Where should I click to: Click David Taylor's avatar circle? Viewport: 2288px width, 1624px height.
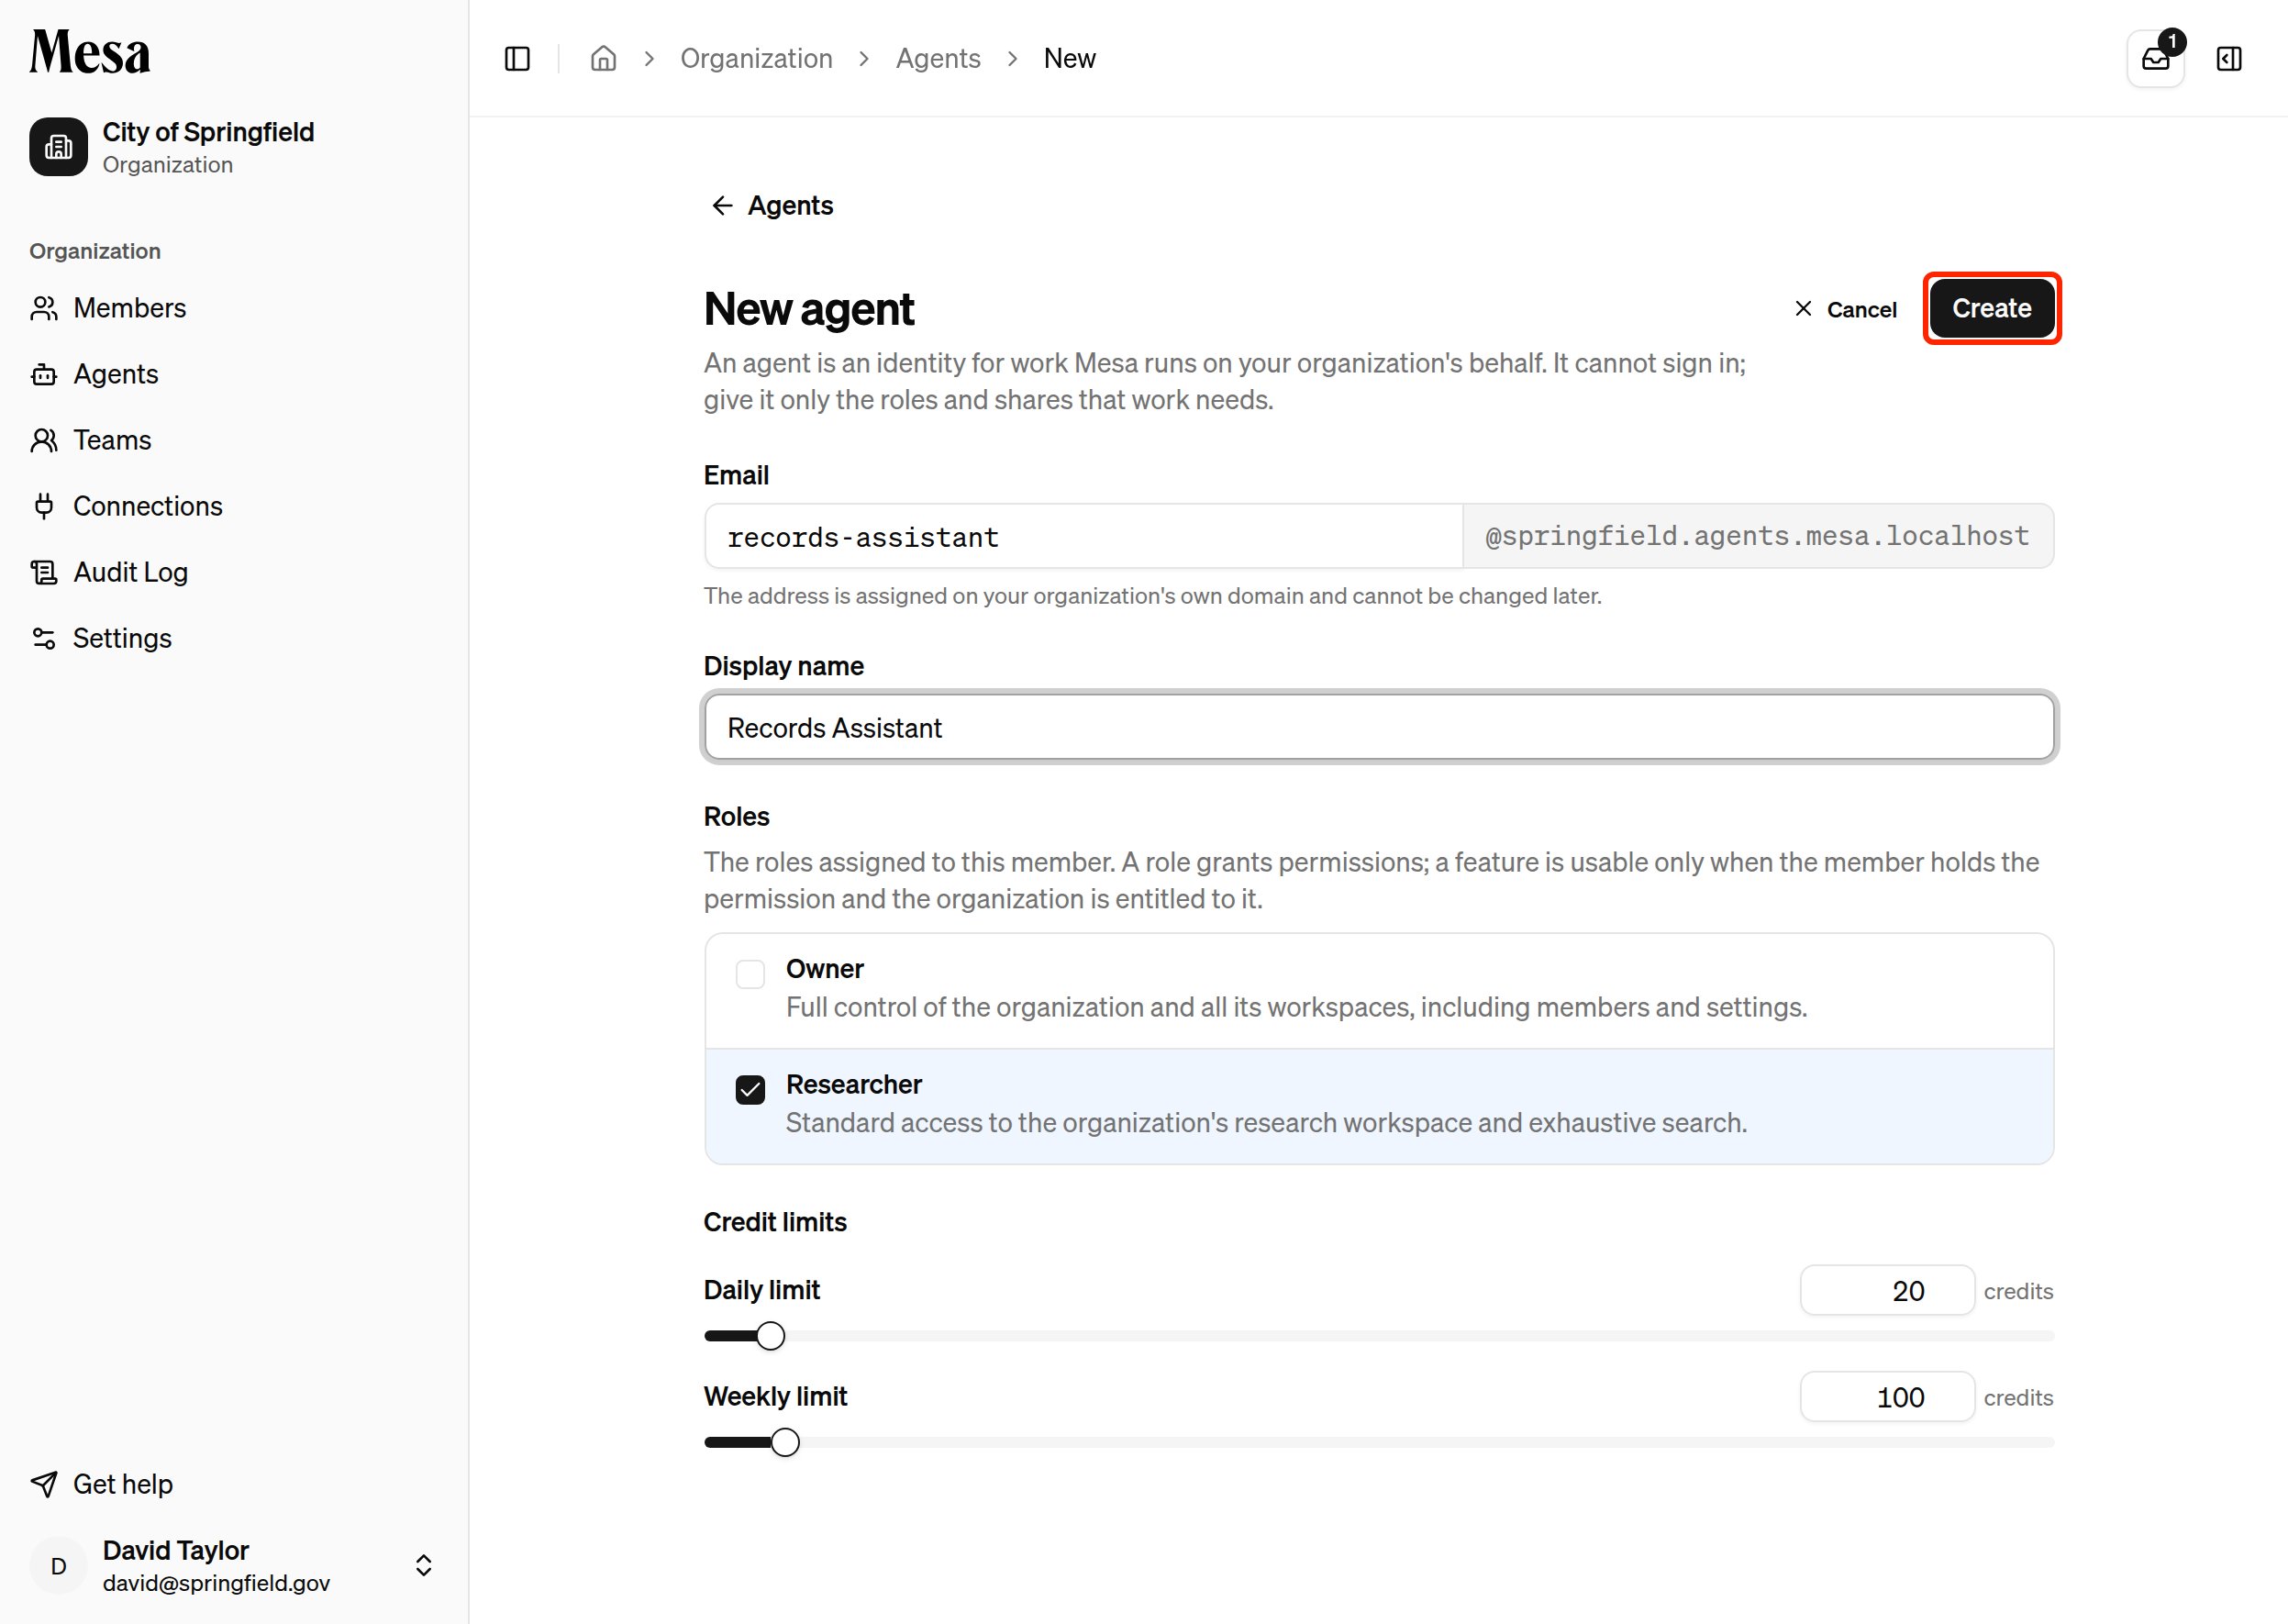click(58, 1566)
